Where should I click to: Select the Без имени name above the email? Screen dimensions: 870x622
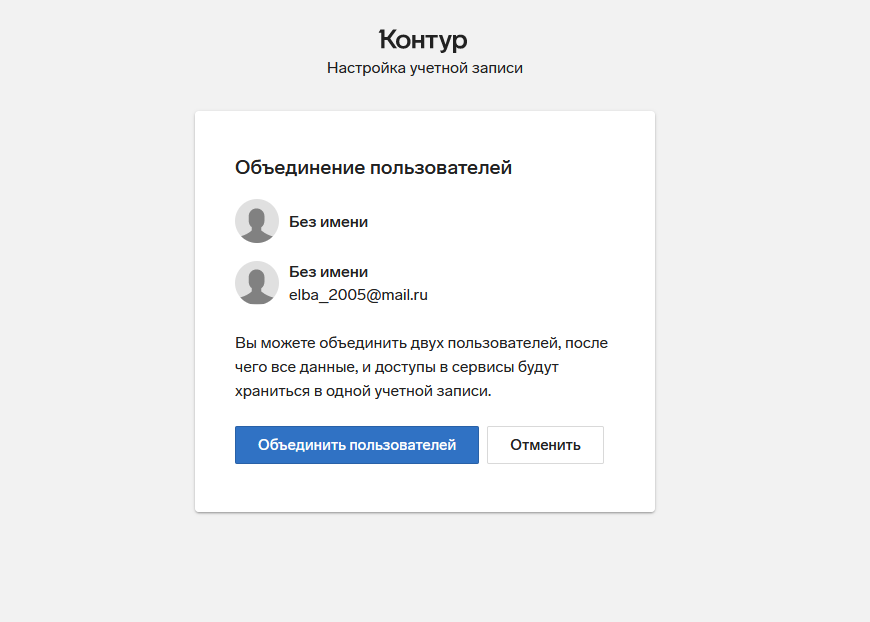[328, 272]
